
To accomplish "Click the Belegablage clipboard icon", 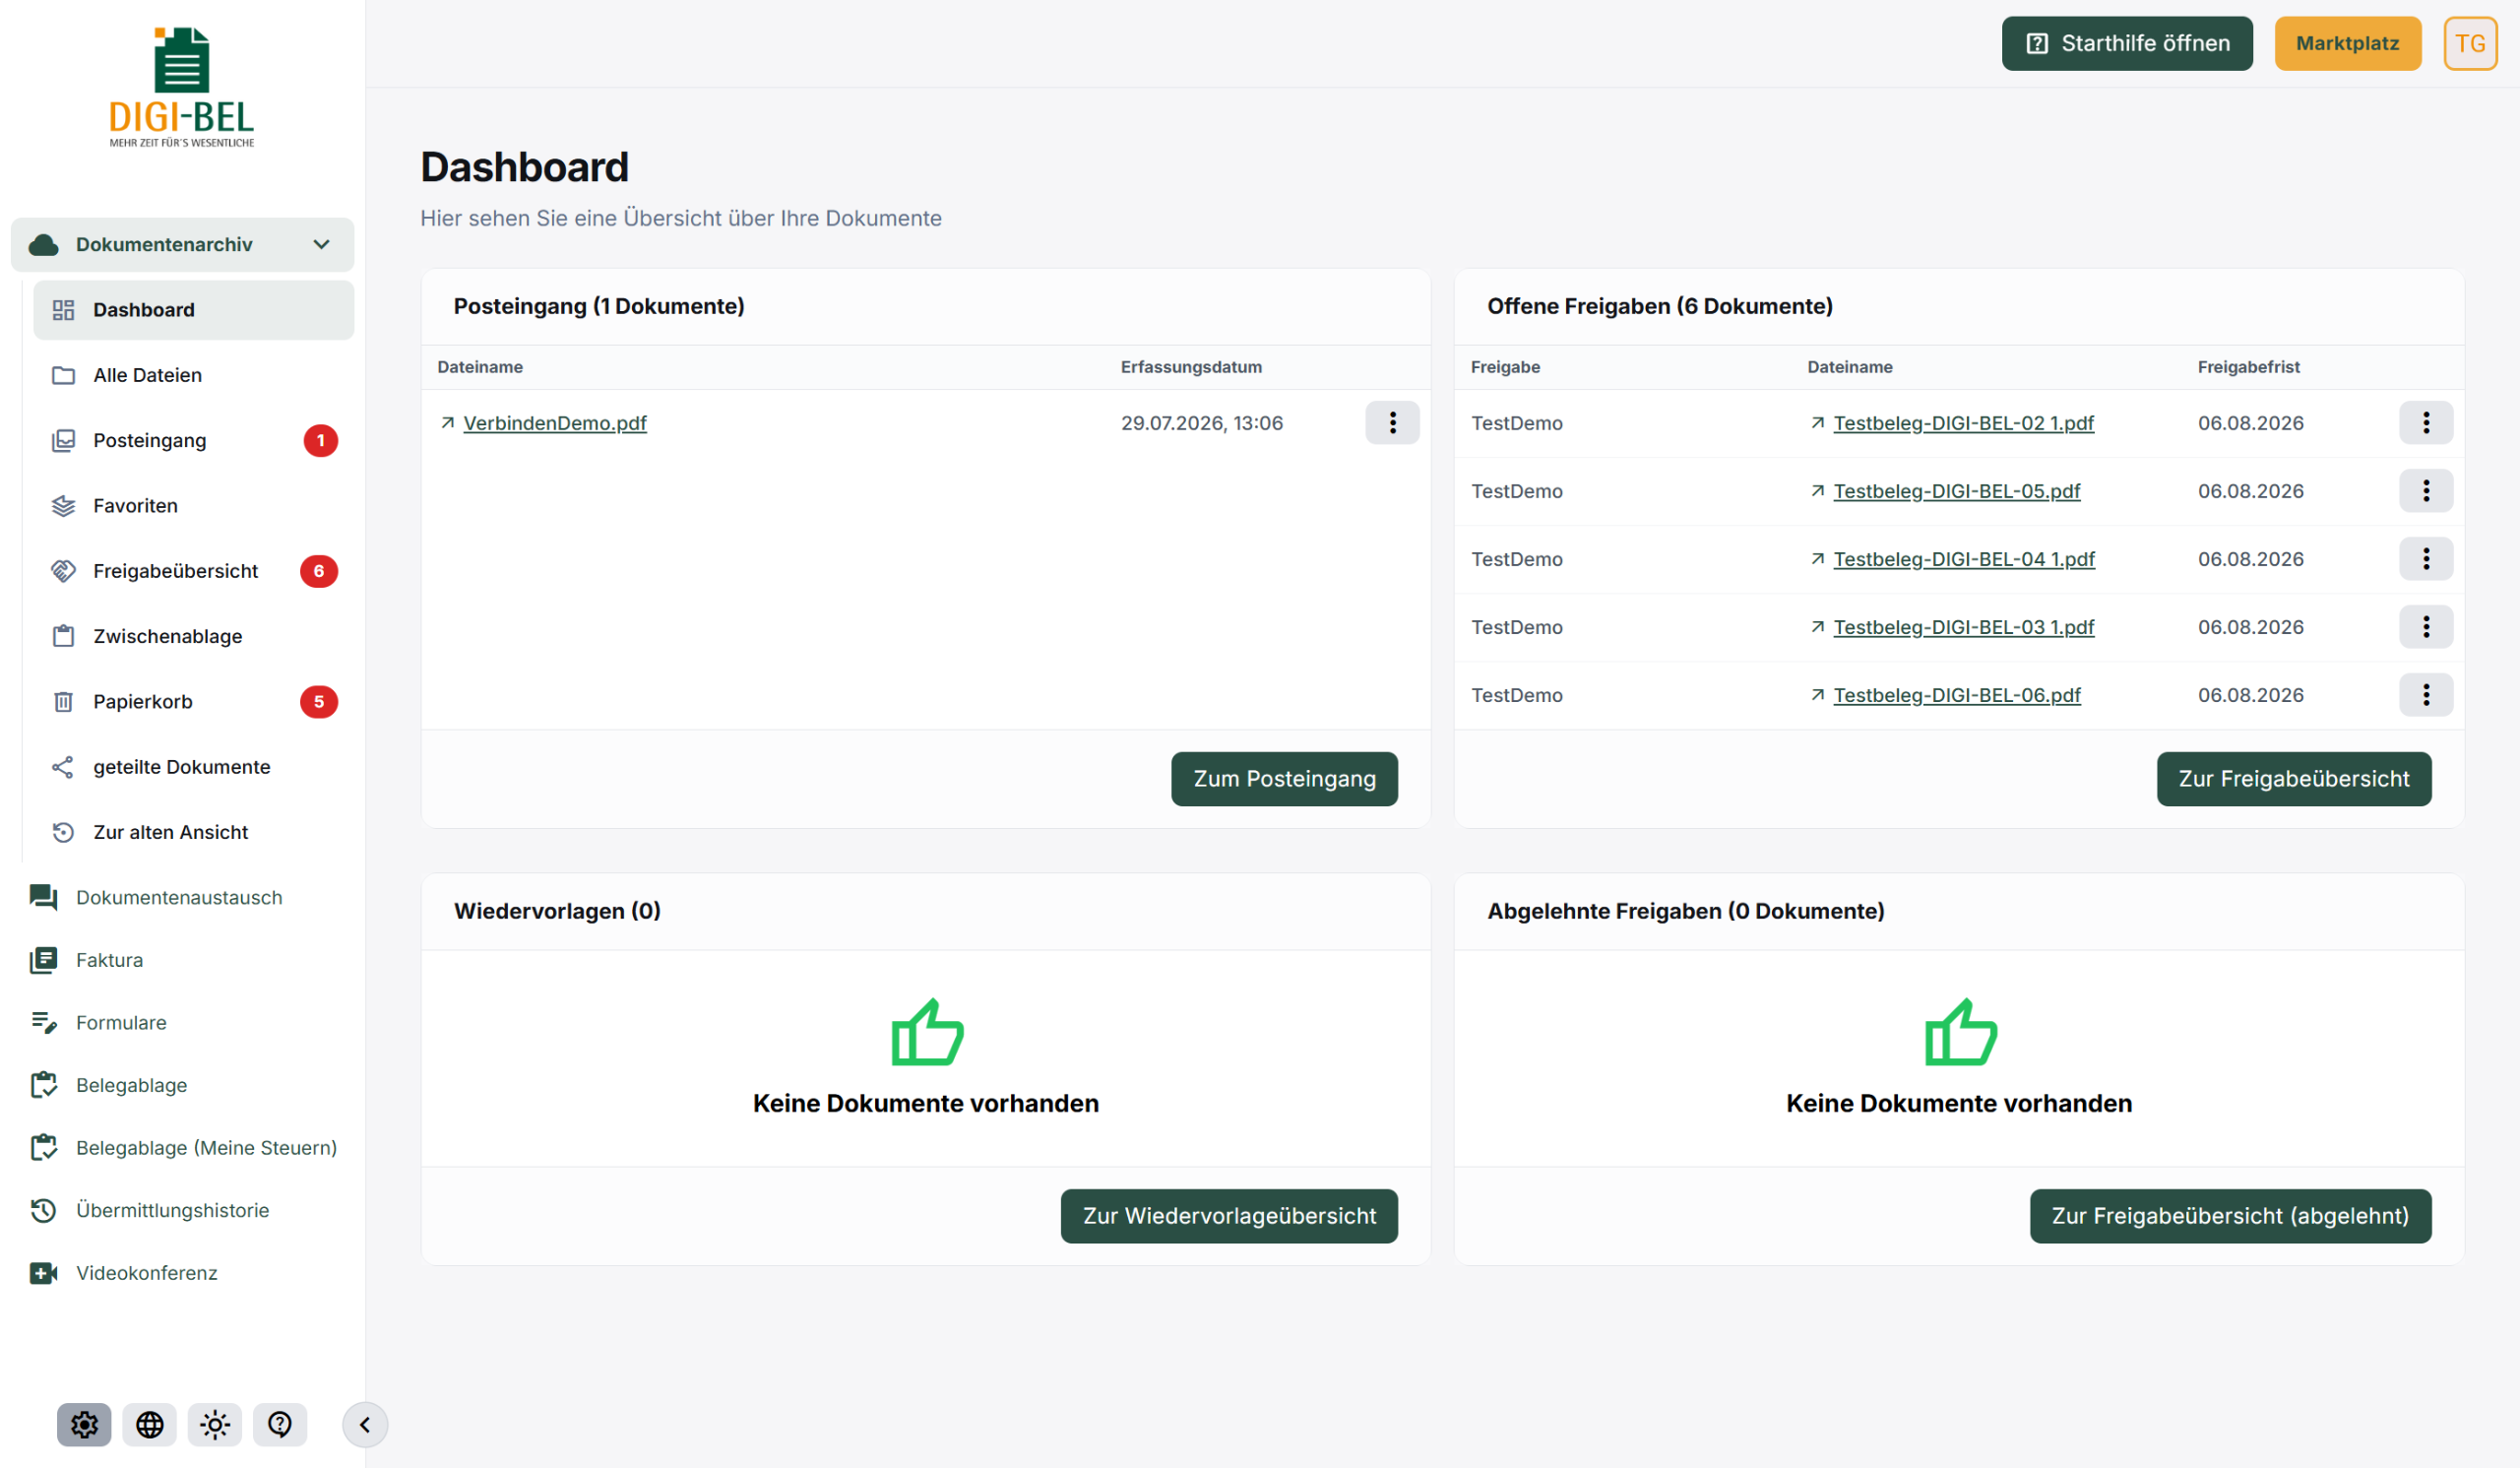I will (x=43, y=1085).
